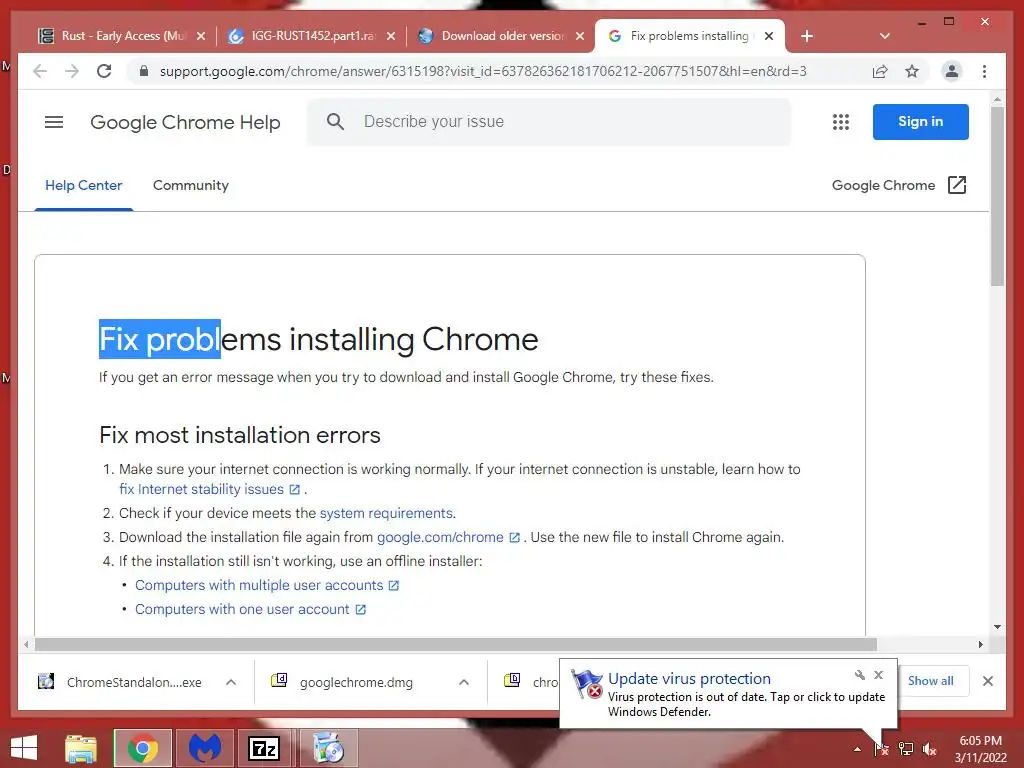
Task: Open network tray icon
Action: (x=906, y=748)
